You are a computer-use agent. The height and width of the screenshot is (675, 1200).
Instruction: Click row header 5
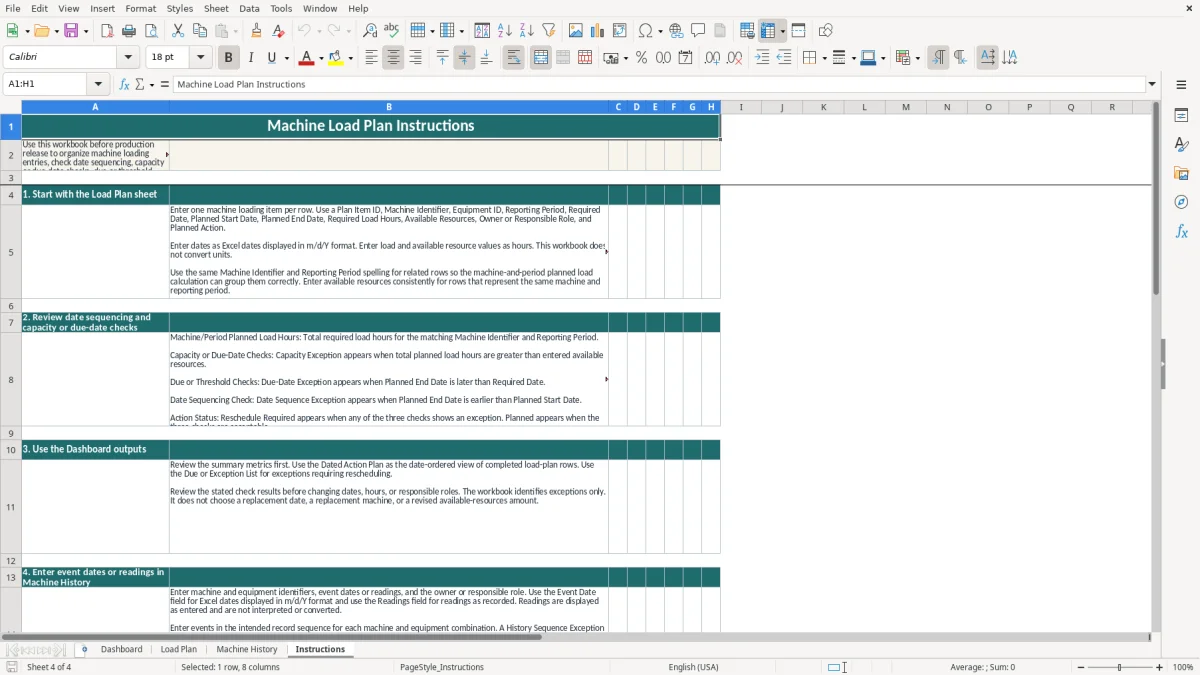point(11,252)
